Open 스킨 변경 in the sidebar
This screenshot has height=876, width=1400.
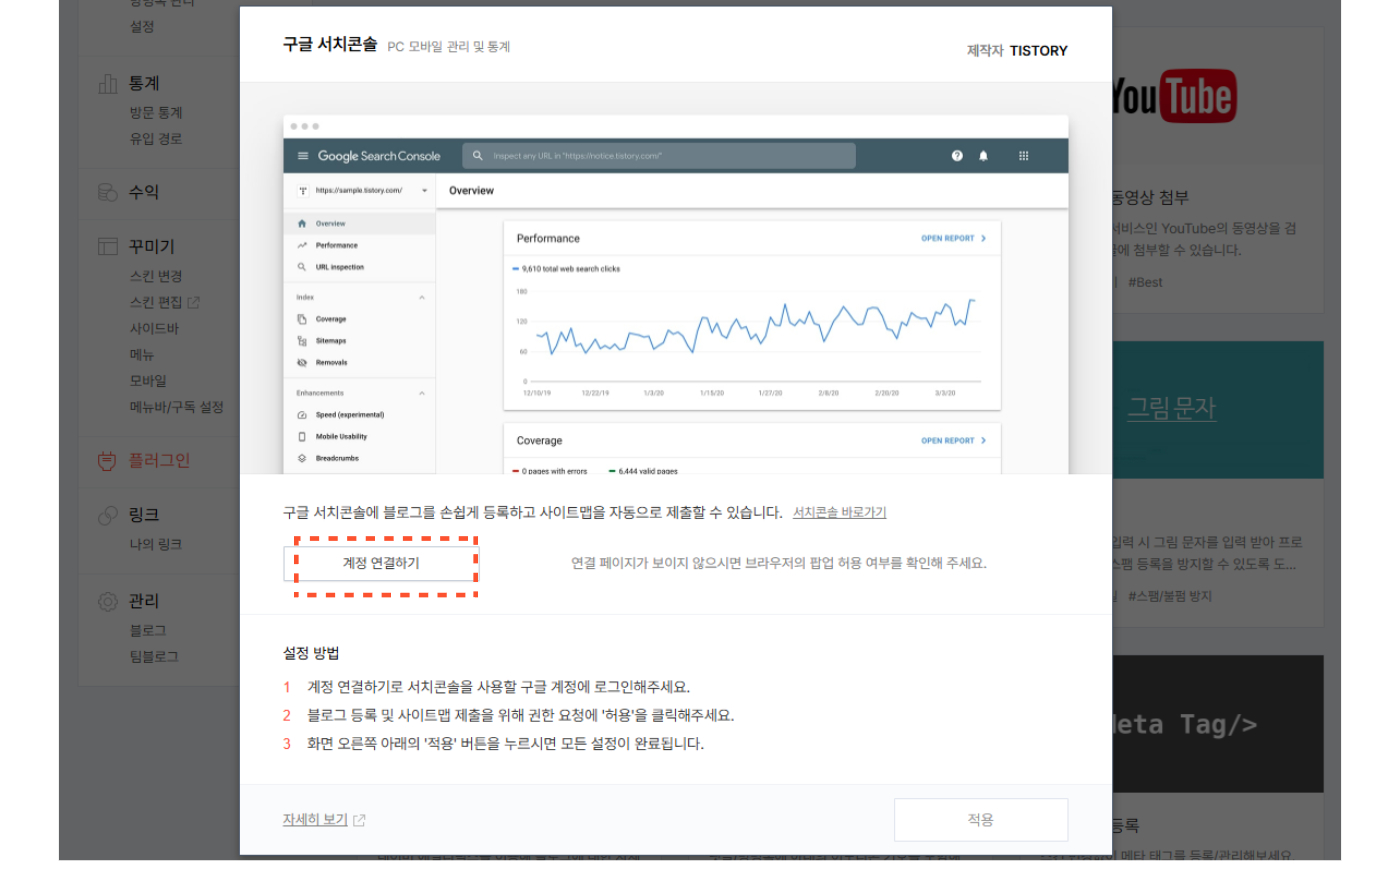(x=156, y=276)
